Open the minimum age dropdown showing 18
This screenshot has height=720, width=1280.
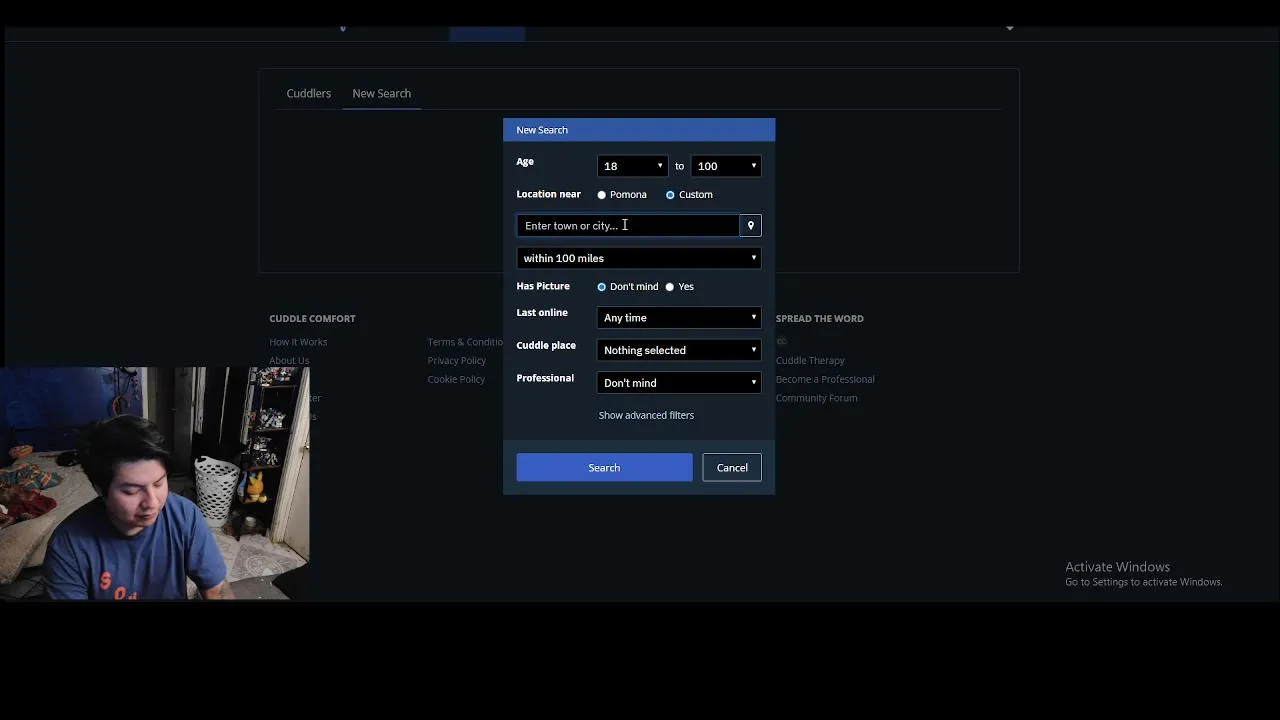[x=632, y=166]
